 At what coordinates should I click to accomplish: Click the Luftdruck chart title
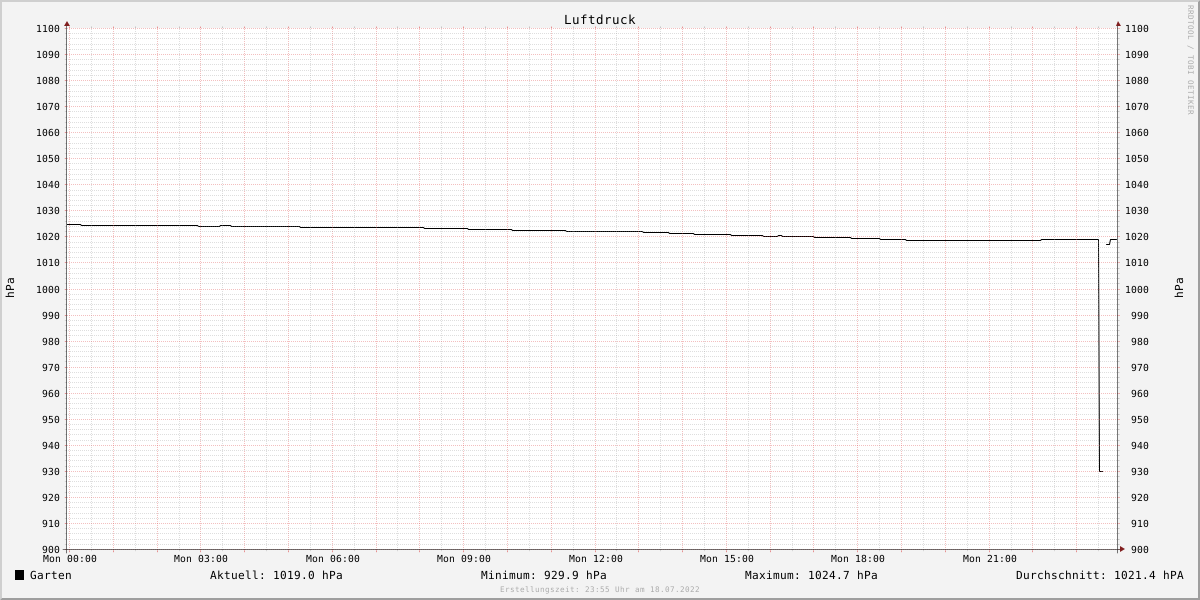(x=599, y=19)
